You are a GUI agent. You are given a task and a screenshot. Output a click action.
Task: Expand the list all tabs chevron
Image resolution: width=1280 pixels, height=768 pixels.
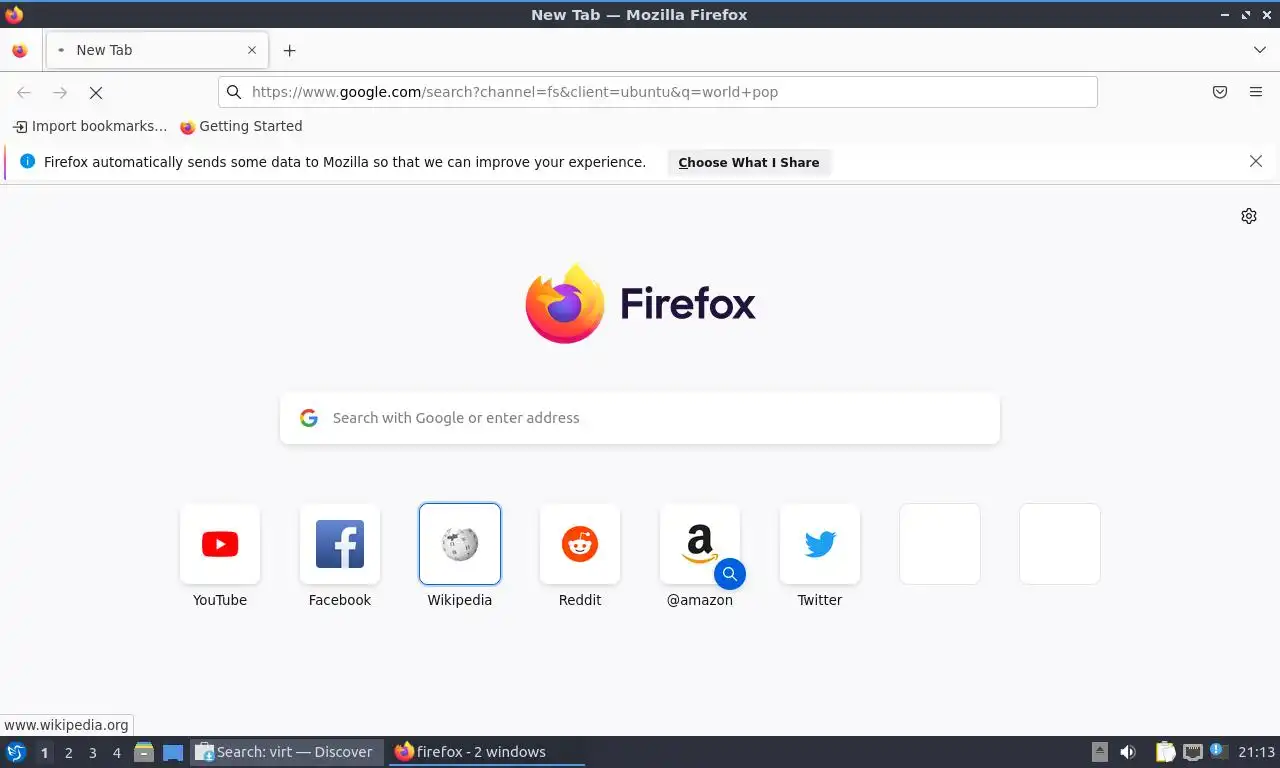point(1259,50)
